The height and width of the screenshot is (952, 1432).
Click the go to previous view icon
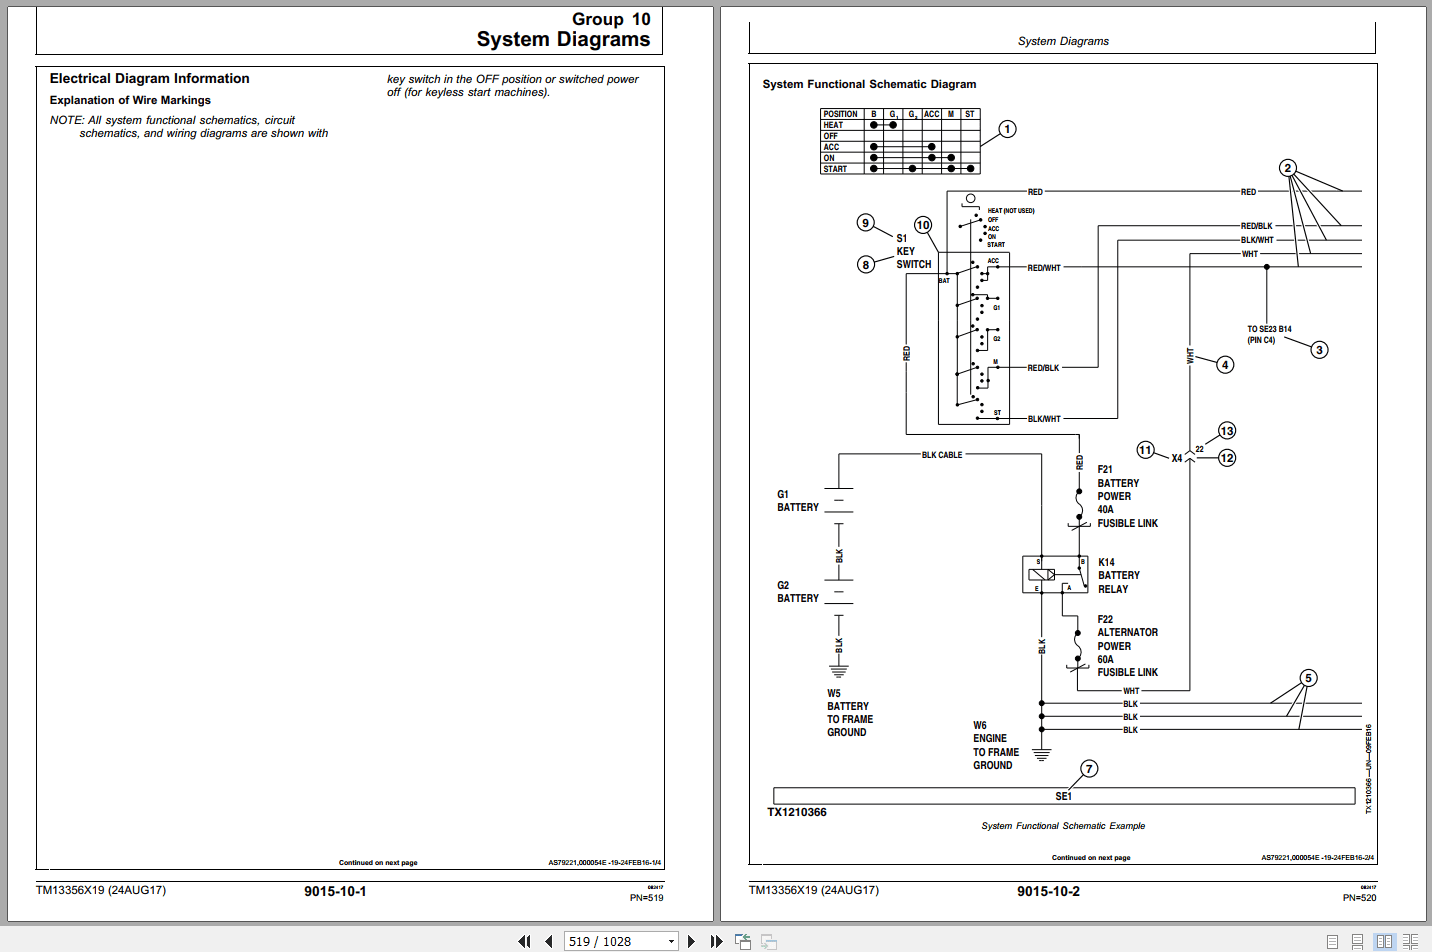click(x=743, y=941)
